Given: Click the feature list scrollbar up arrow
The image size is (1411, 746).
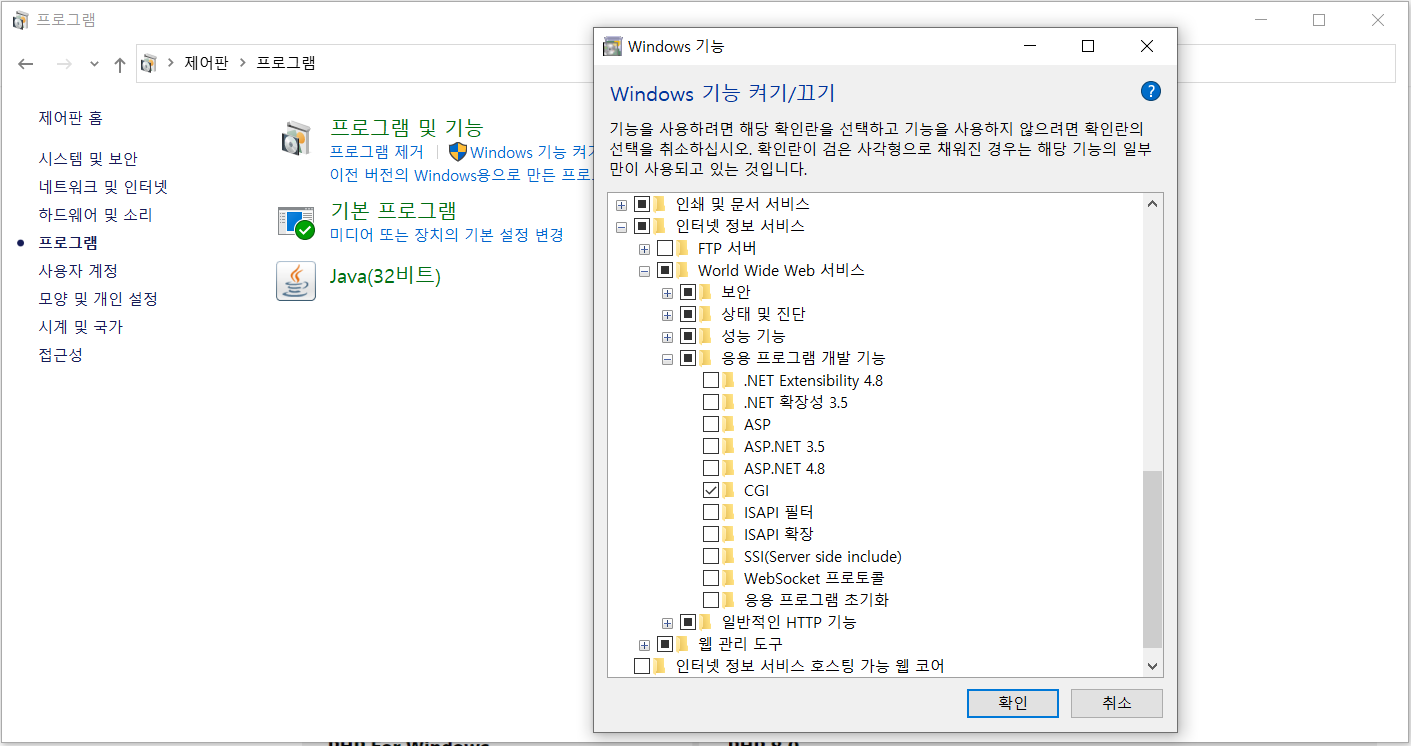Looking at the screenshot, I should 1152,204.
